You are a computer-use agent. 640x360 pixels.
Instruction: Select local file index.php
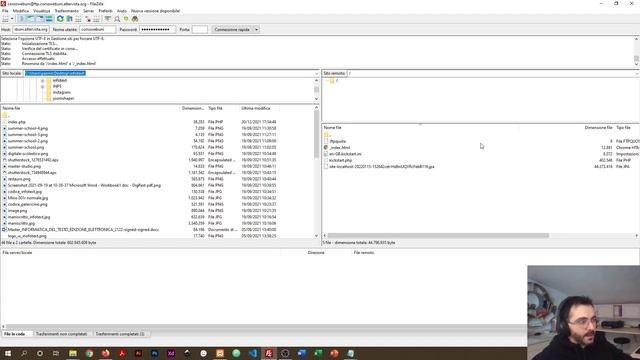tap(16, 122)
